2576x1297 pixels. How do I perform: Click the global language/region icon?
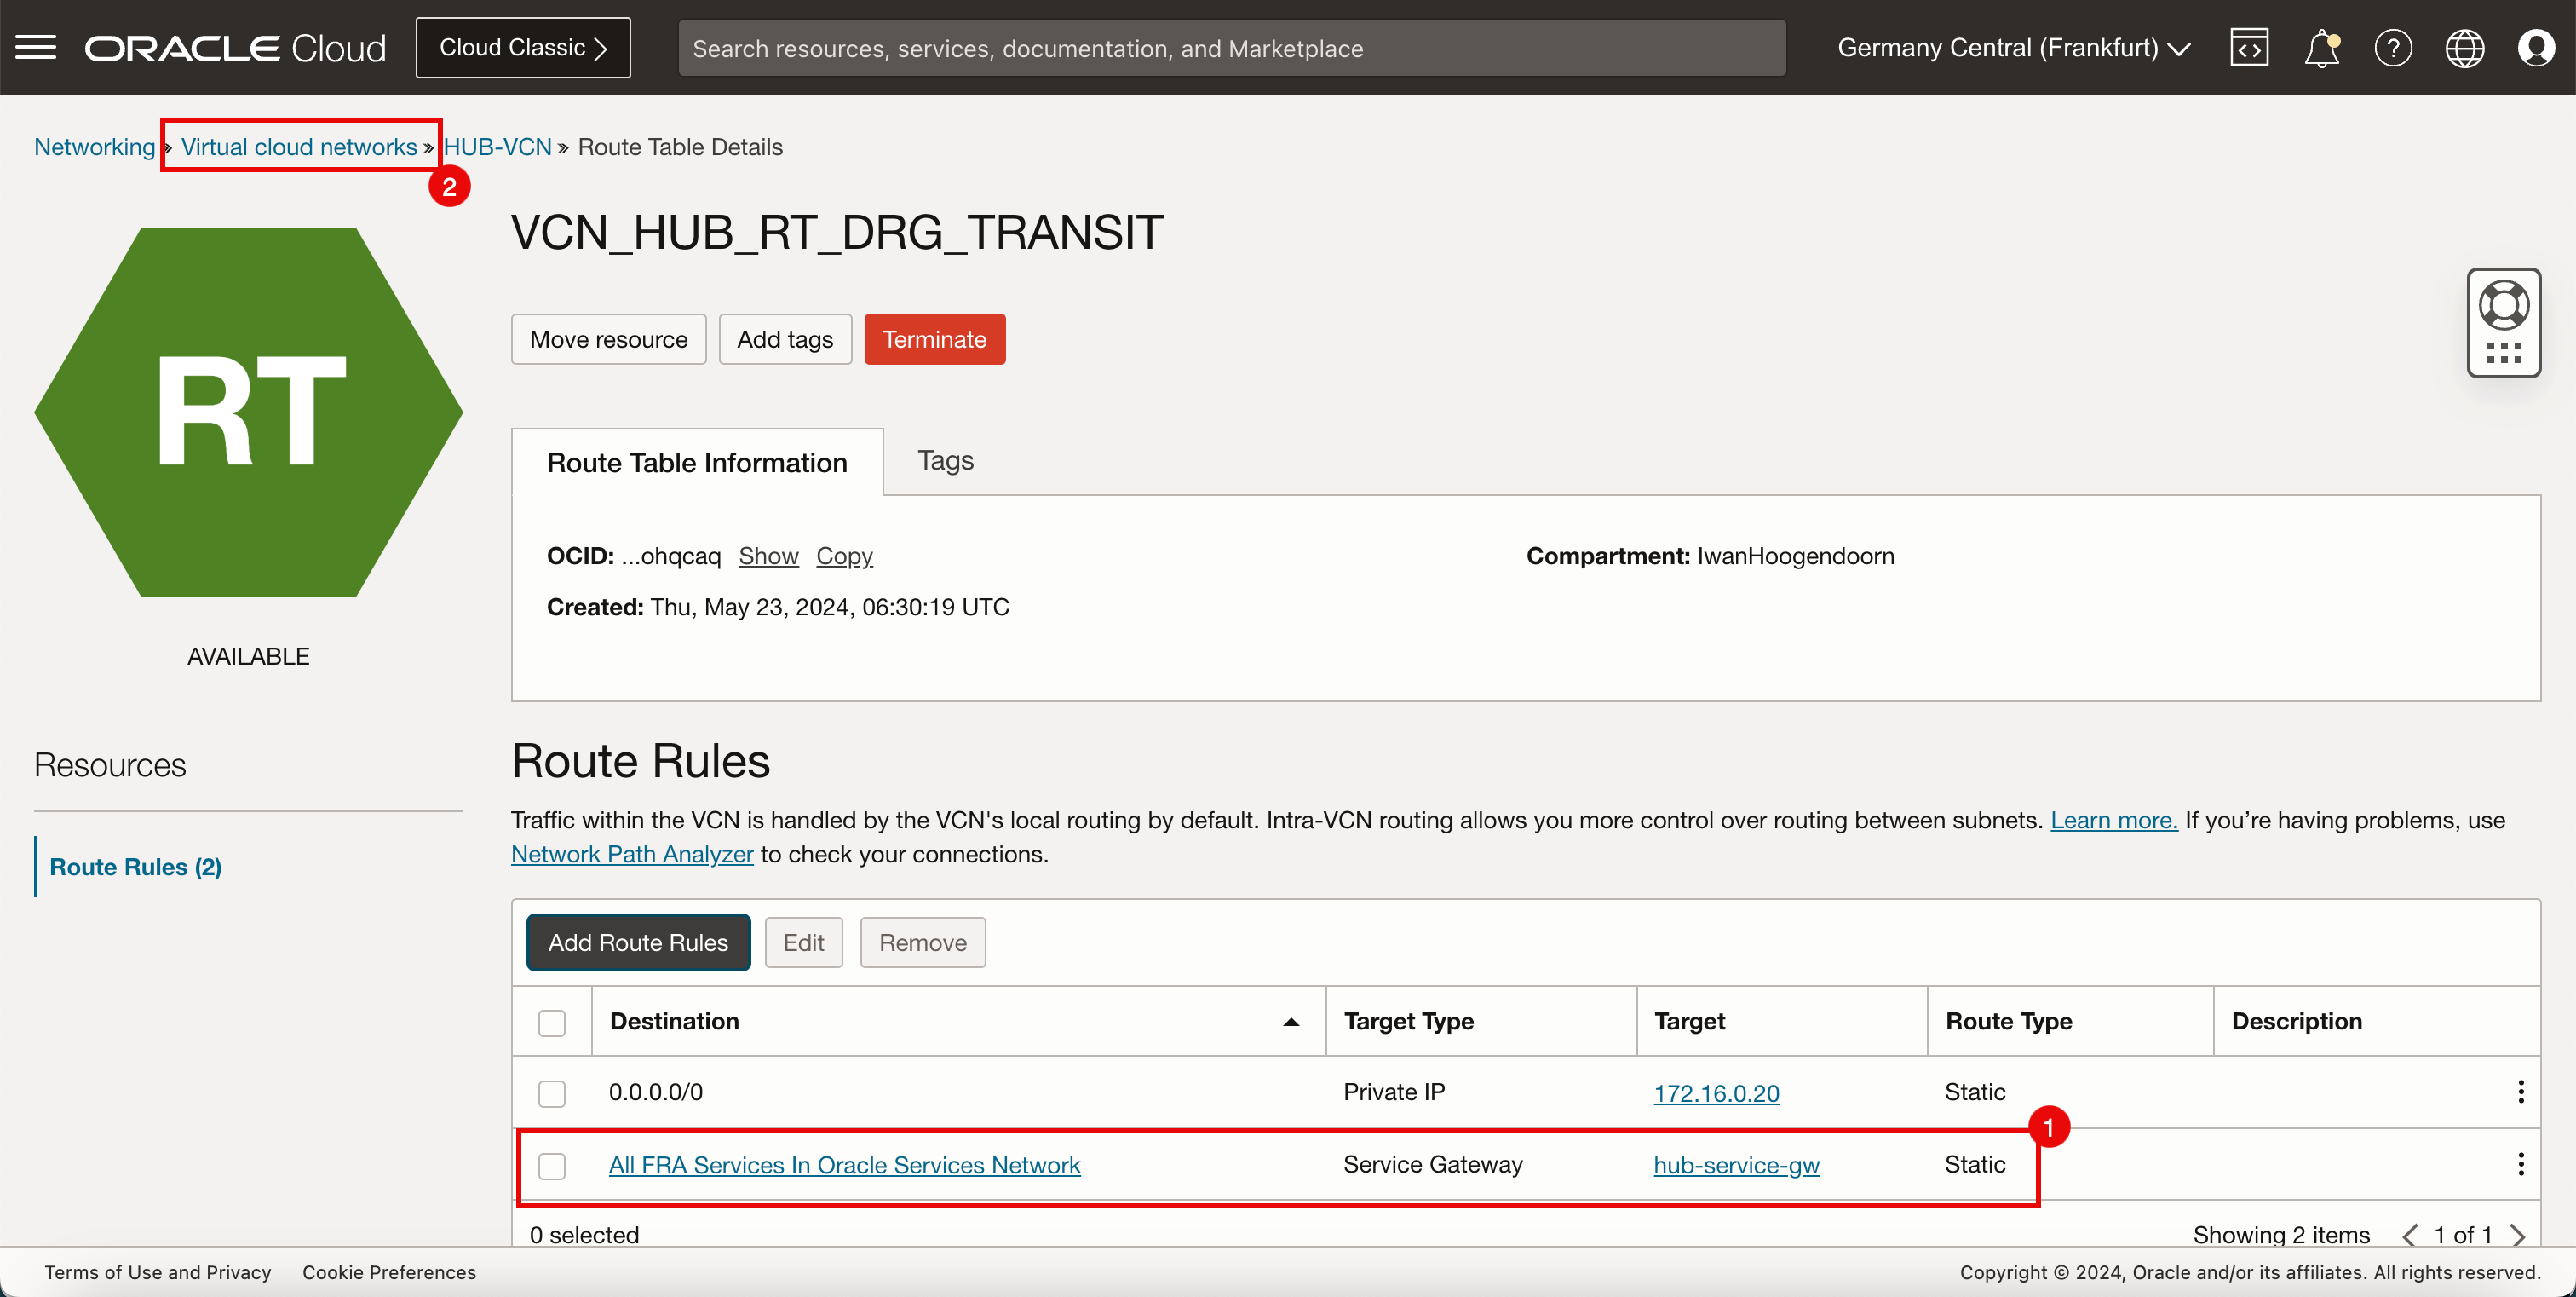point(2464,48)
